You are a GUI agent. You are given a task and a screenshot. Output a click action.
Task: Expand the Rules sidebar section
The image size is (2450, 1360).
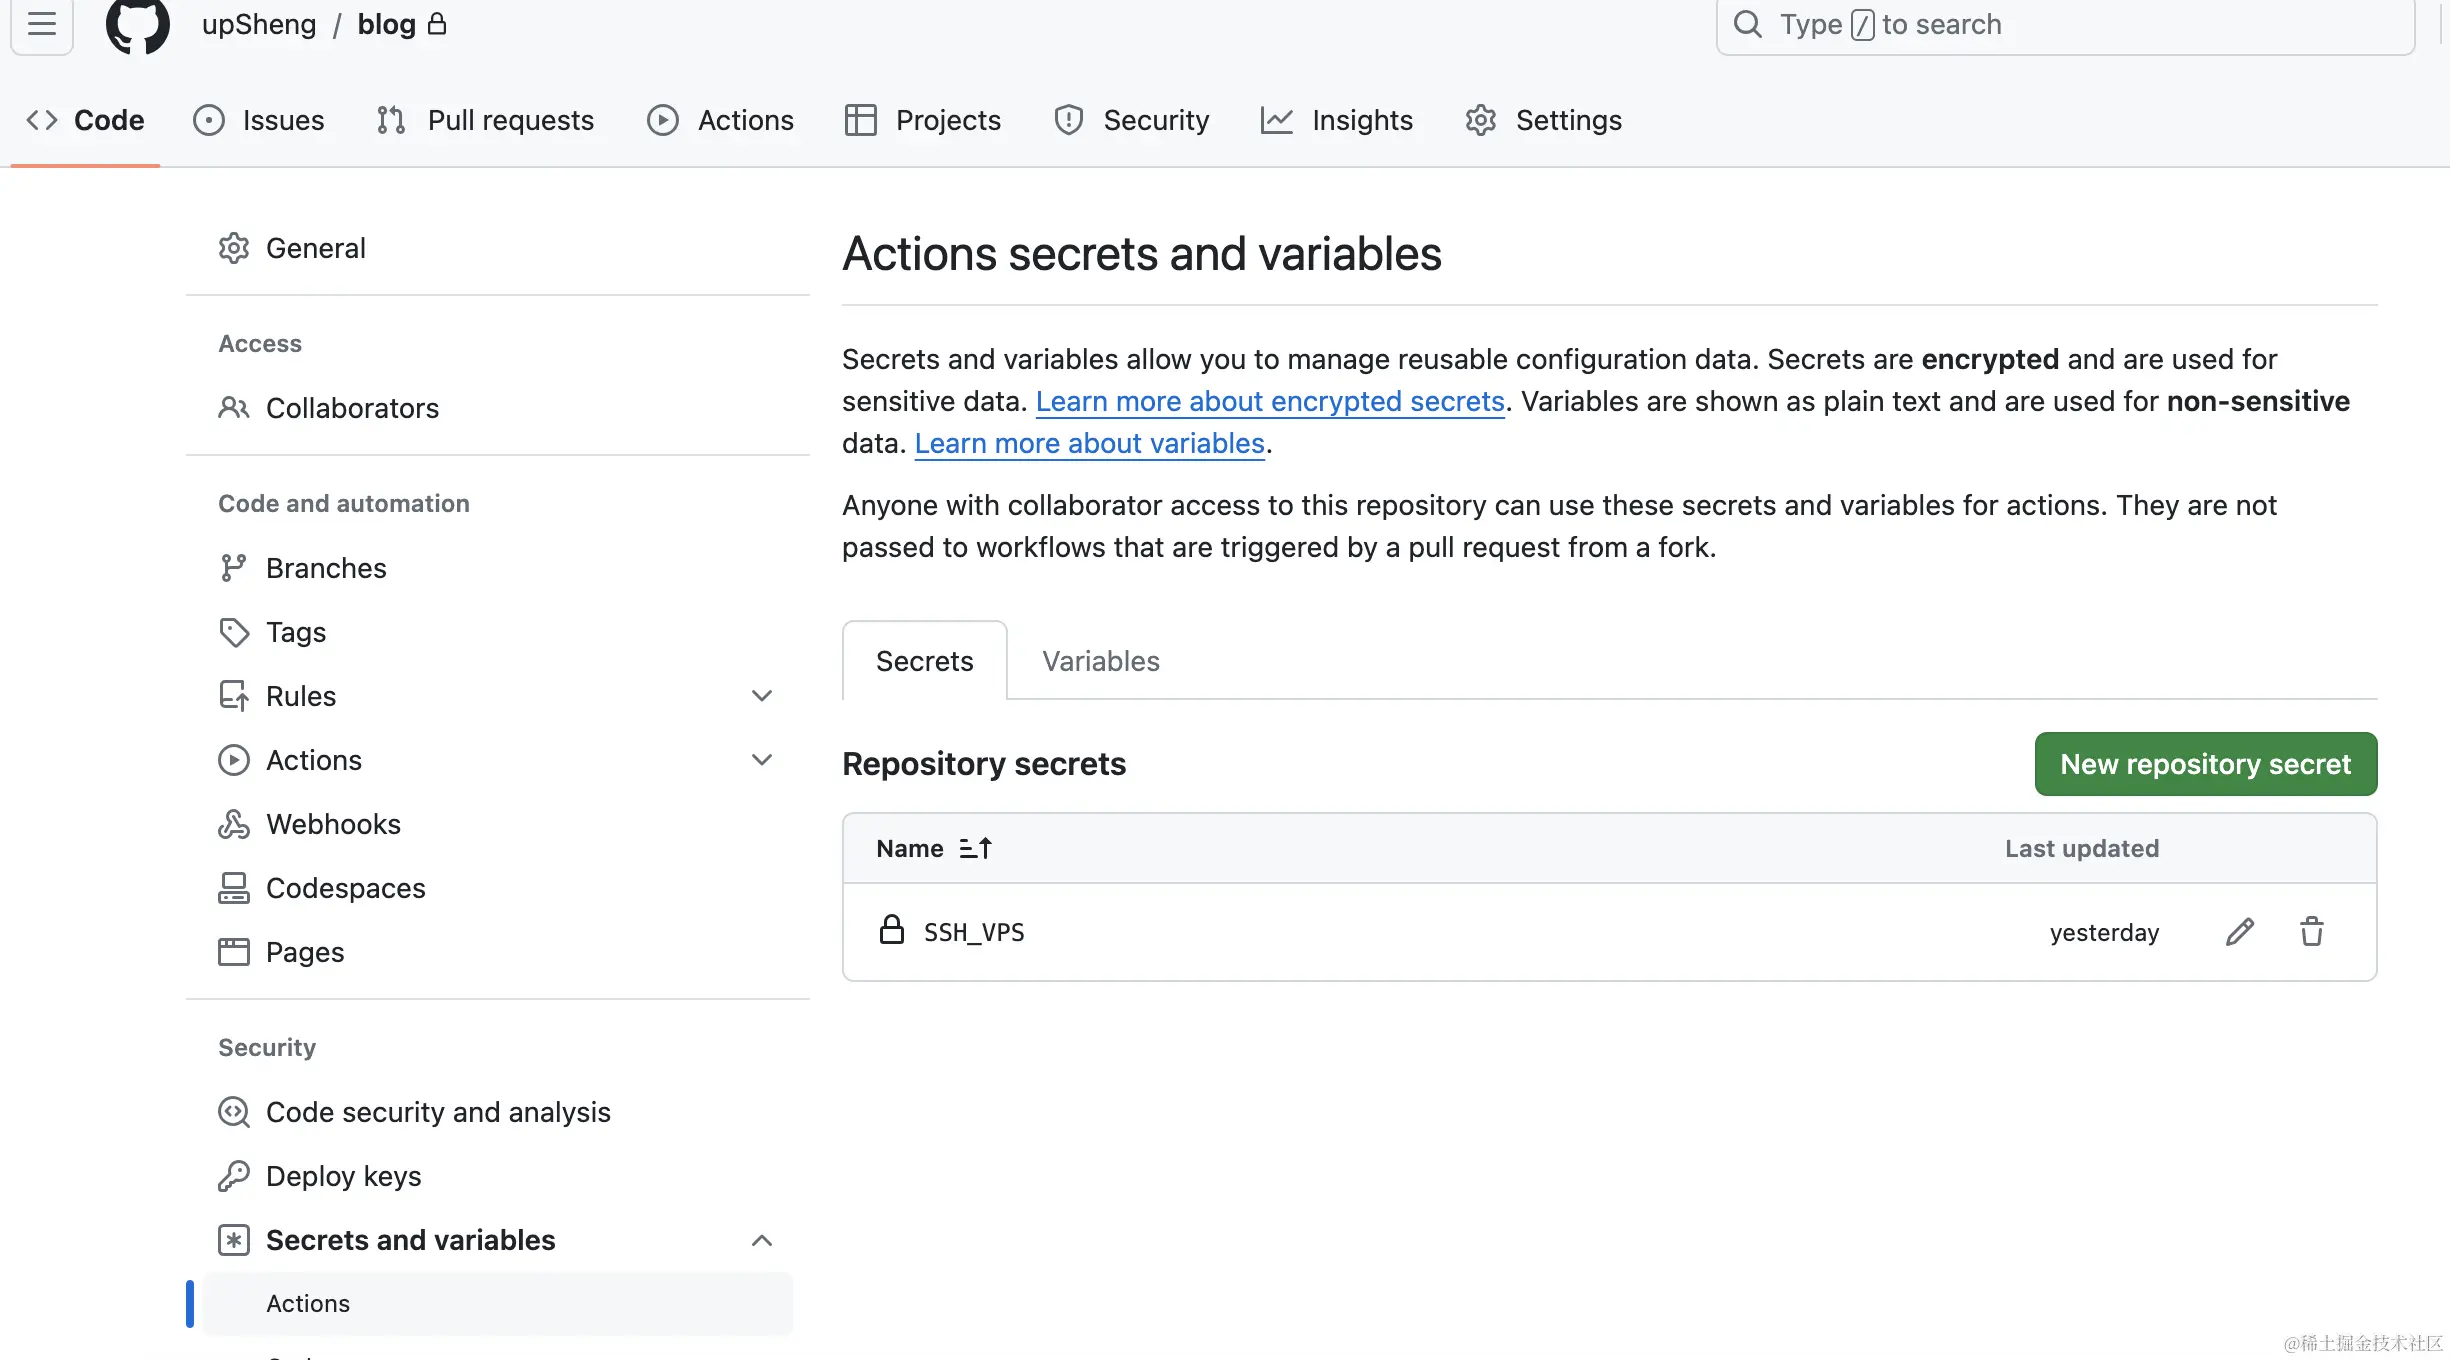[761, 696]
